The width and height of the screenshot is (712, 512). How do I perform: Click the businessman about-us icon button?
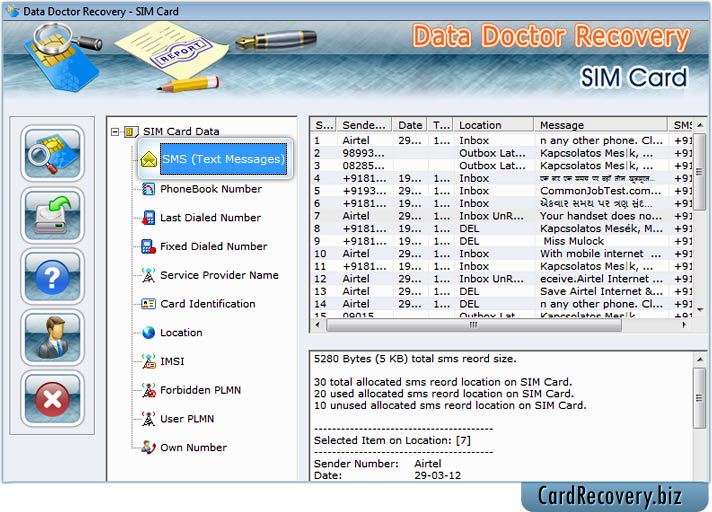click(x=52, y=338)
